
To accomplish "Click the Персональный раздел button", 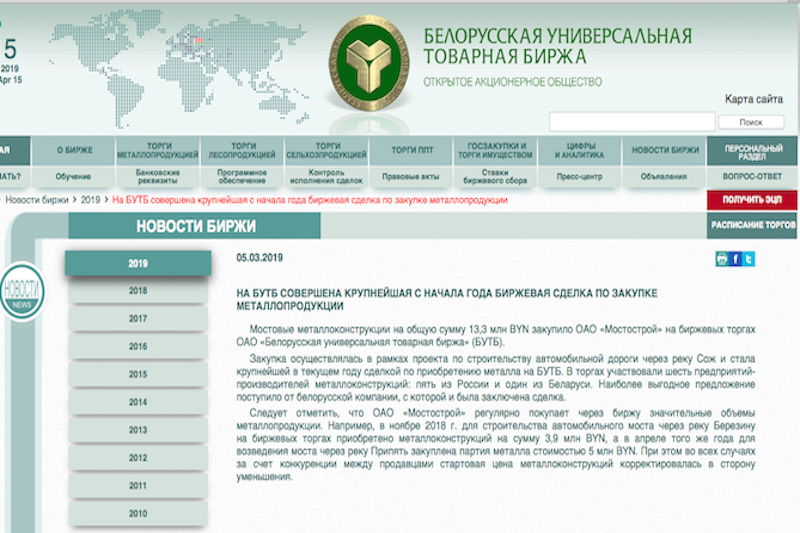I will point(751,150).
